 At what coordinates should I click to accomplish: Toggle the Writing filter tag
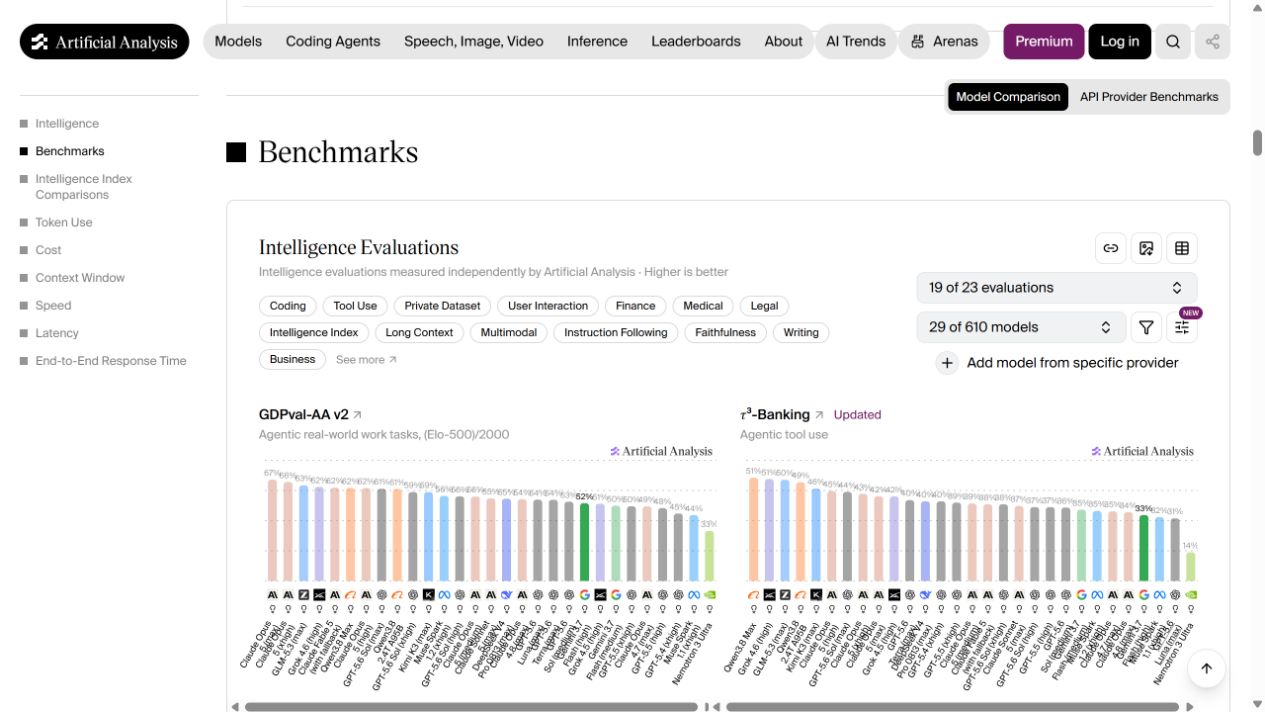coord(801,333)
